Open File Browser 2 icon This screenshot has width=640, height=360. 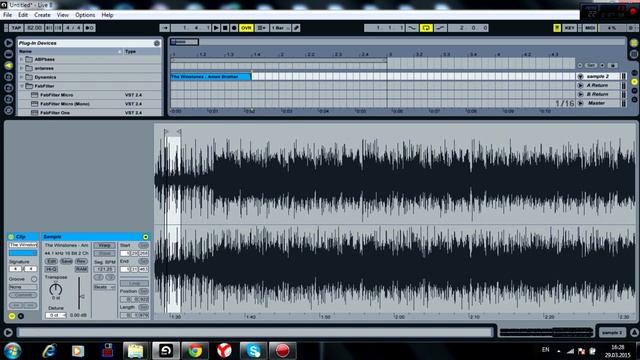8,88
